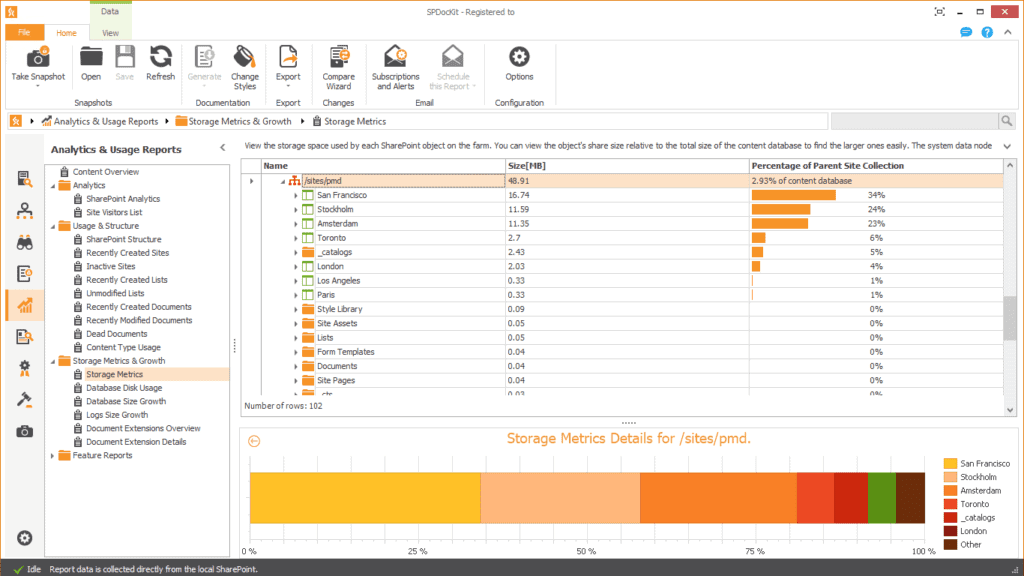Open the Content Overview report
The height and width of the screenshot is (576, 1024).
[x=106, y=172]
